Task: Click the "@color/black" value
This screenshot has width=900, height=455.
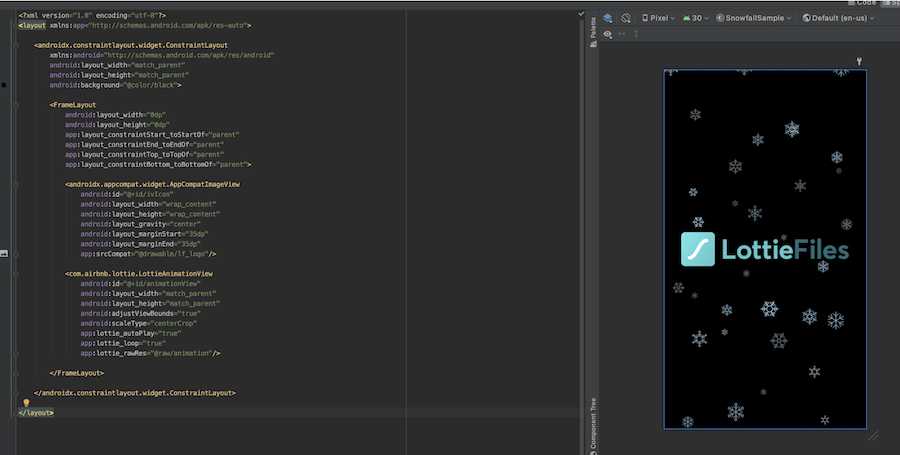Action: click(150, 85)
